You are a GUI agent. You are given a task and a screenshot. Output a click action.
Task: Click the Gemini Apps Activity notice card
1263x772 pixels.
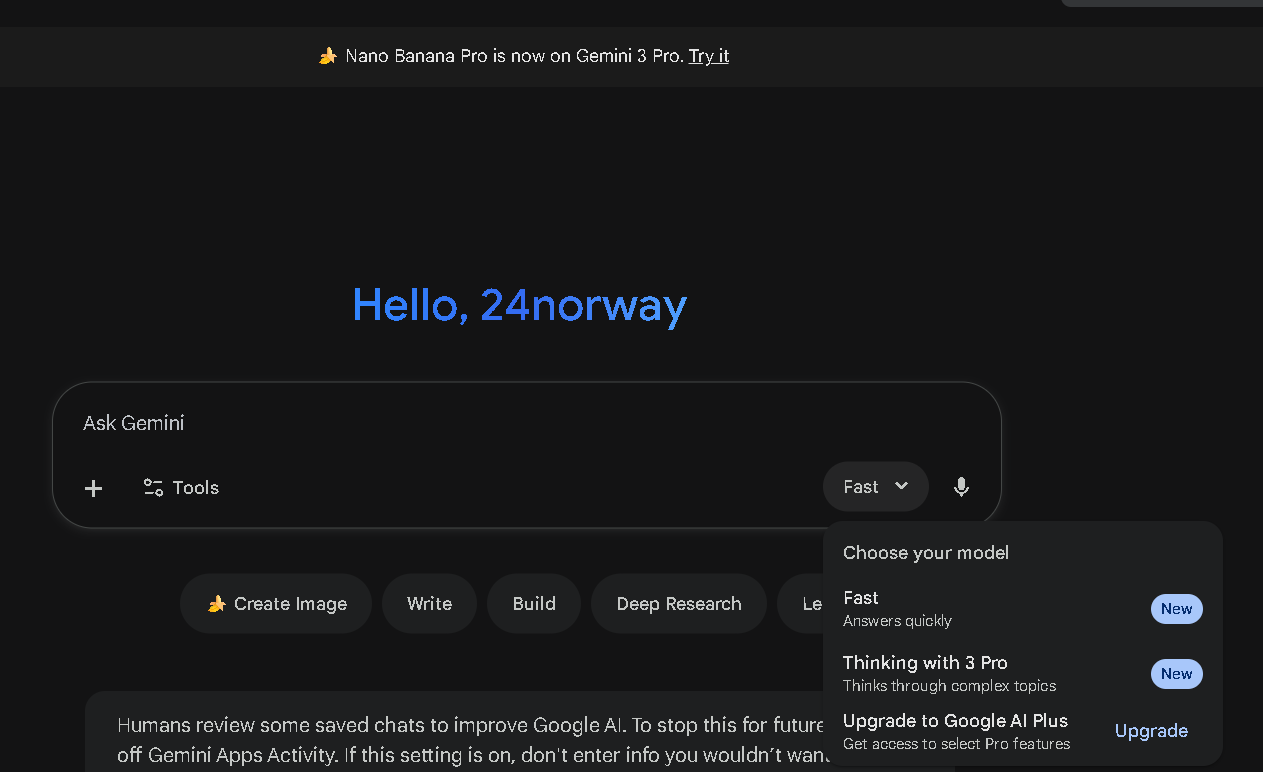click(x=450, y=738)
